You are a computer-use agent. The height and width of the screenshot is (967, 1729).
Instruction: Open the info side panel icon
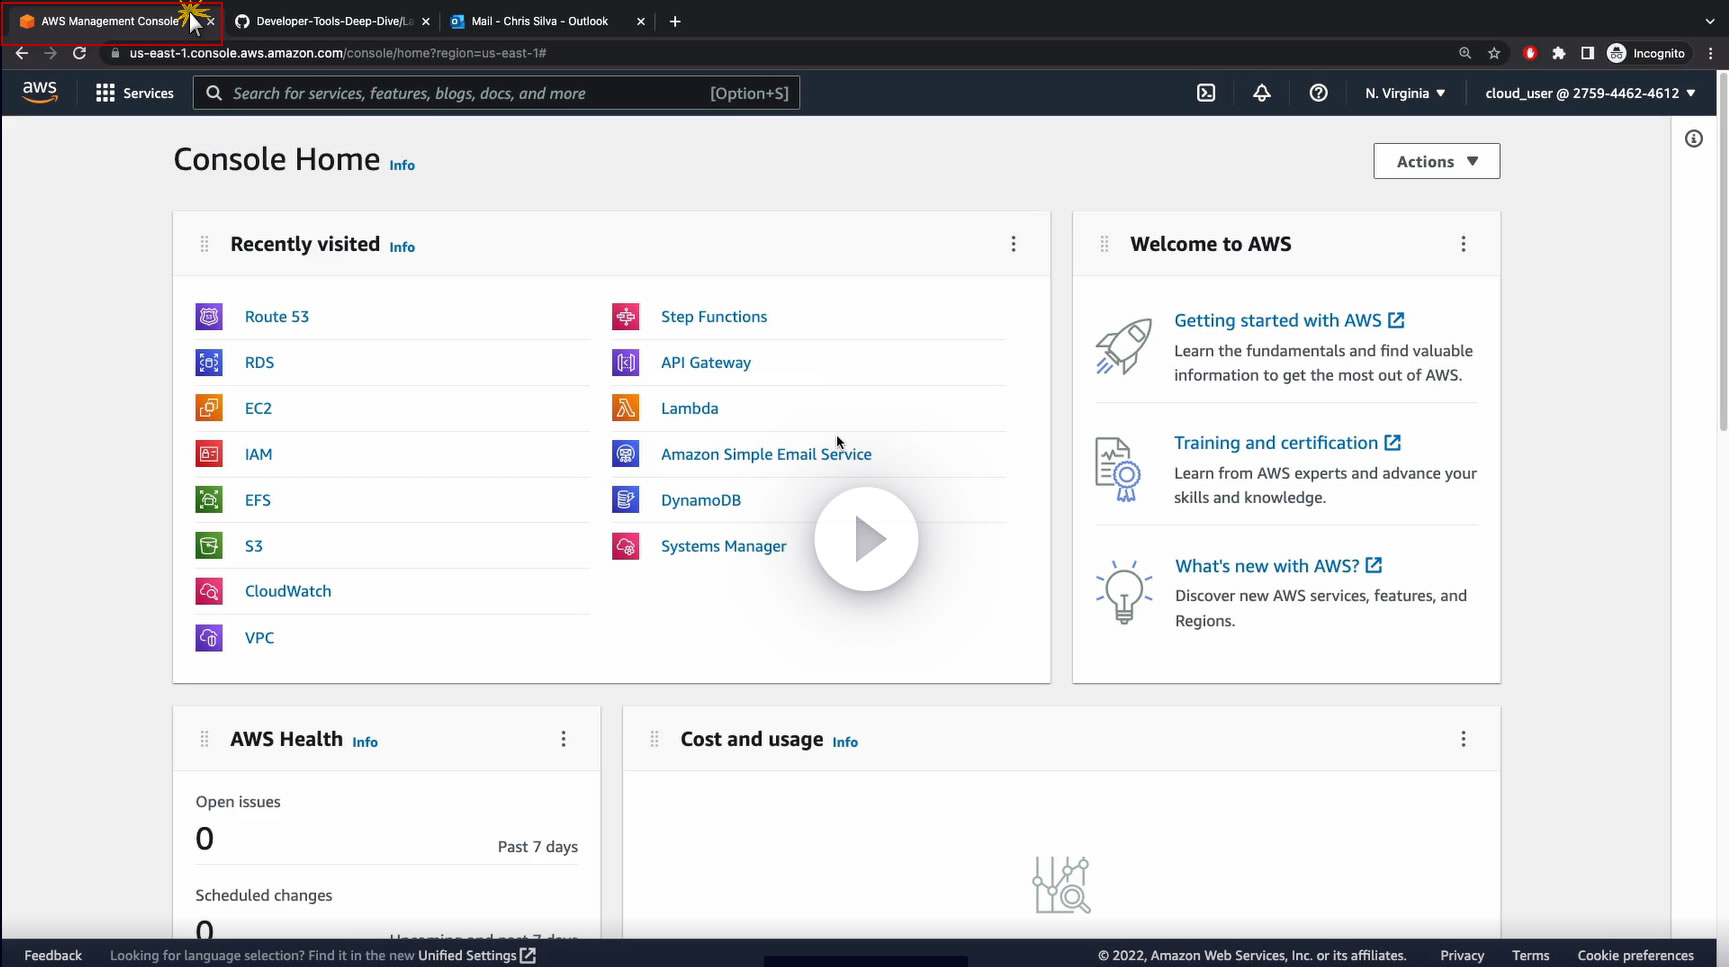click(x=1694, y=139)
